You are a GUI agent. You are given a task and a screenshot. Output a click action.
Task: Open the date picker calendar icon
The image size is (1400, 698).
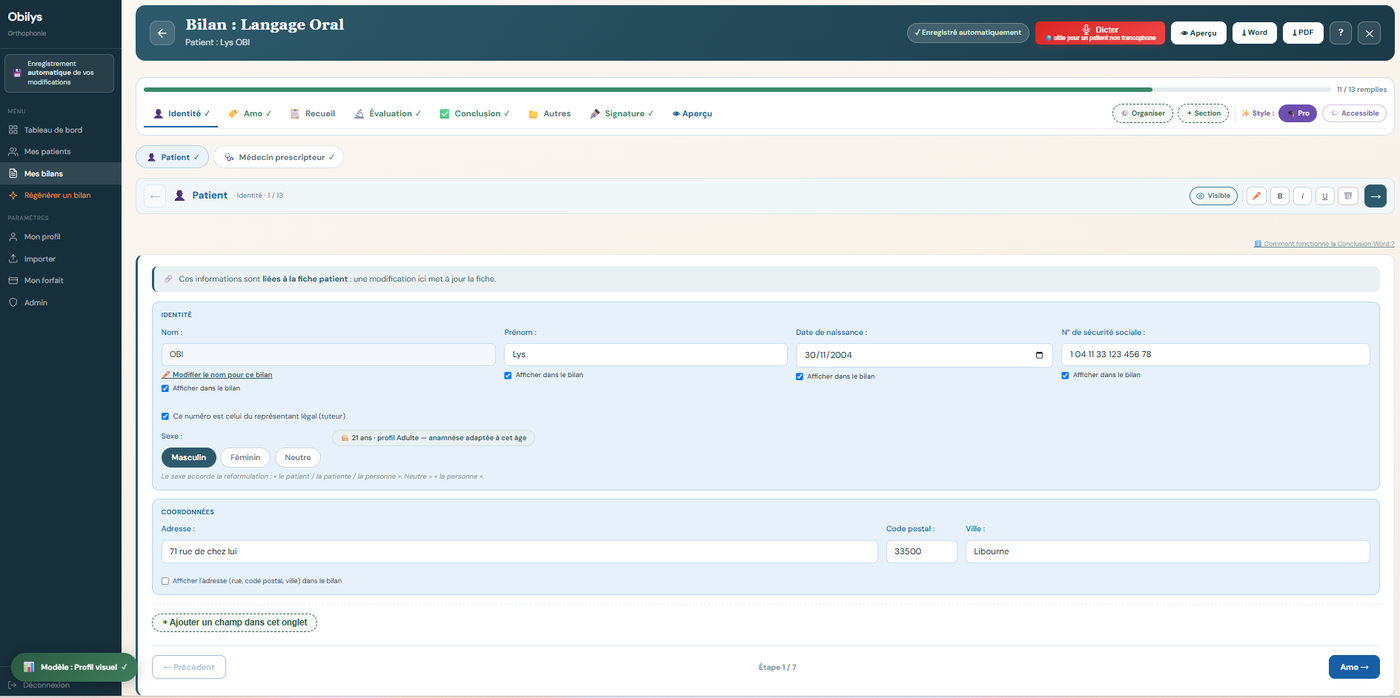click(1040, 355)
